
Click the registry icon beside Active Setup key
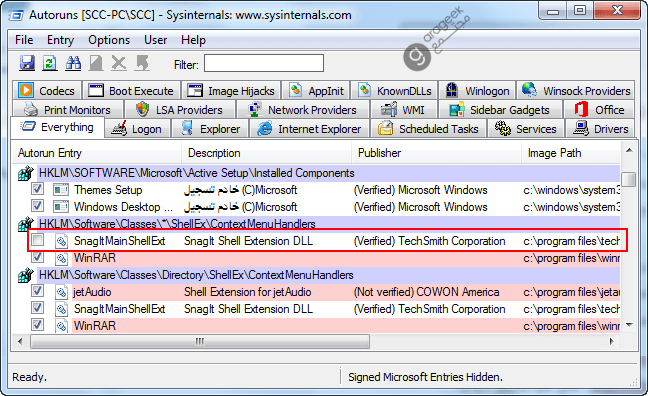click(x=26, y=173)
